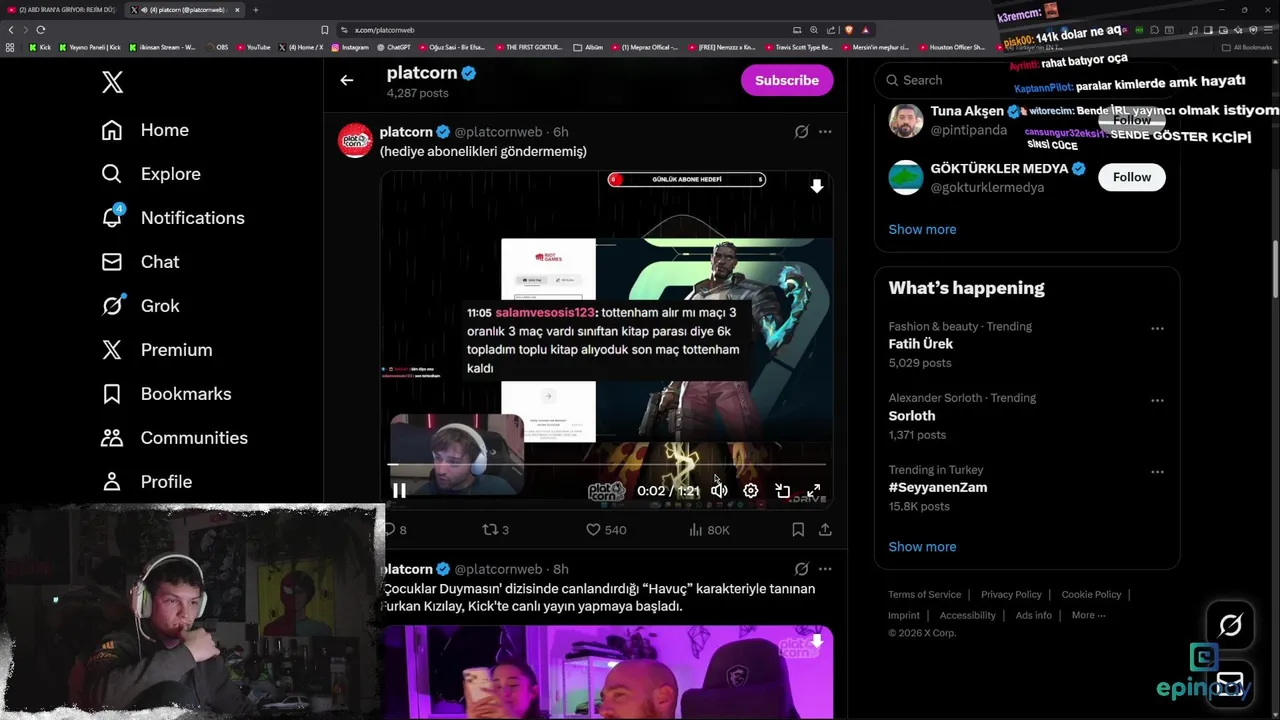
Task: Open video settings gear
Action: (x=751, y=490)
